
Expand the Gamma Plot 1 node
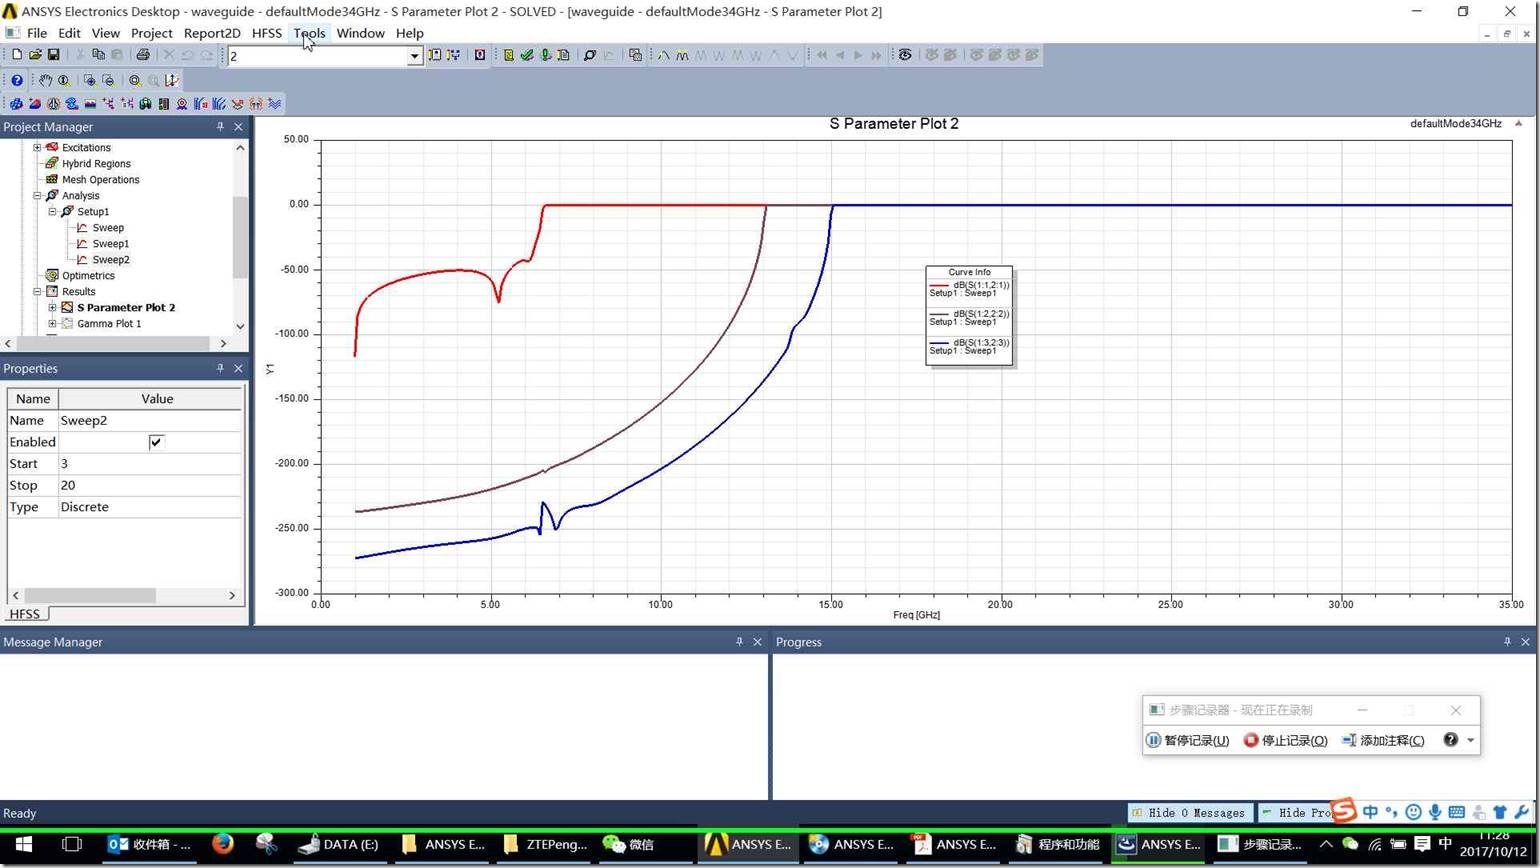(52, 324)
